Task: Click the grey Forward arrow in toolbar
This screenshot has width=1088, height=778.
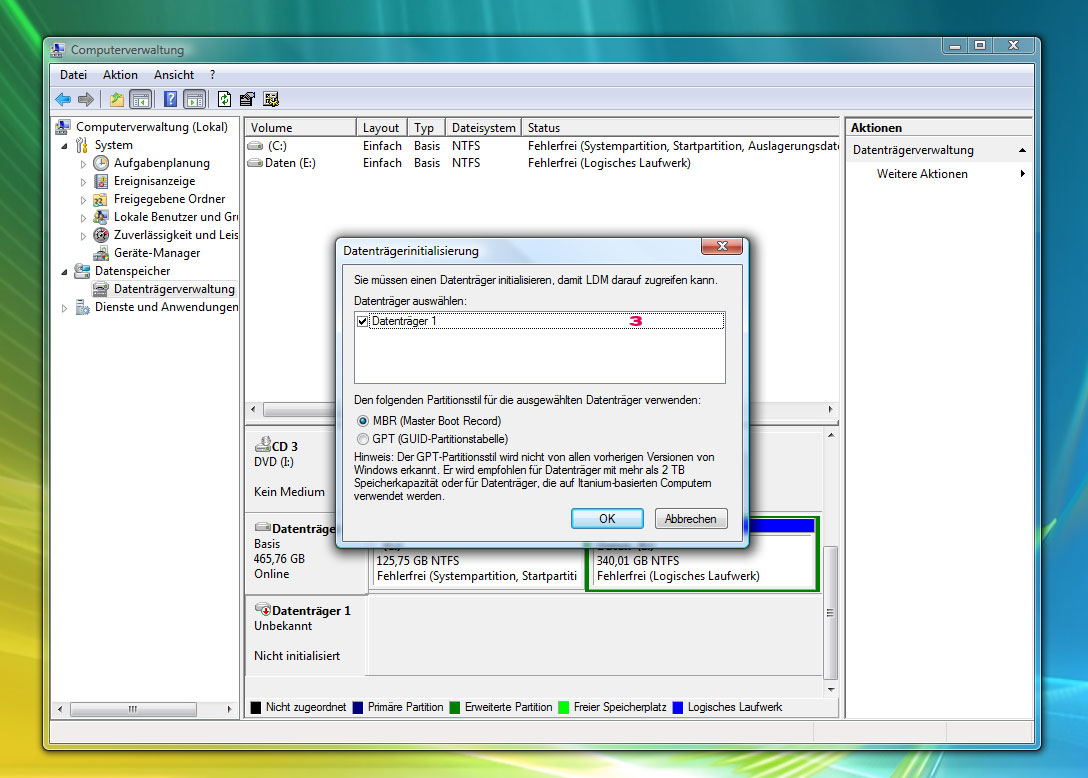Action: tap(86, 99)
